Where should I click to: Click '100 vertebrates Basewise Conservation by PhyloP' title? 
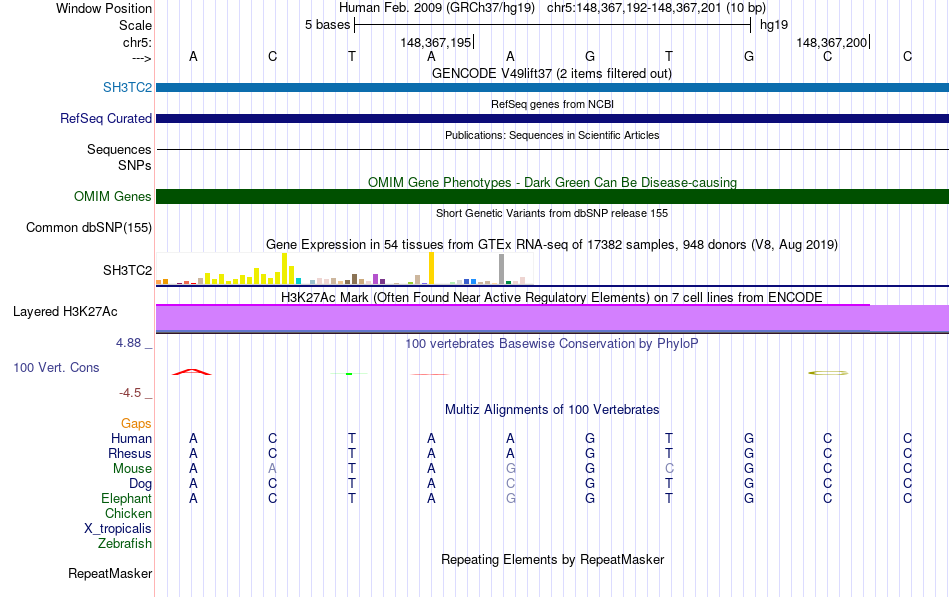pos(551,344)
